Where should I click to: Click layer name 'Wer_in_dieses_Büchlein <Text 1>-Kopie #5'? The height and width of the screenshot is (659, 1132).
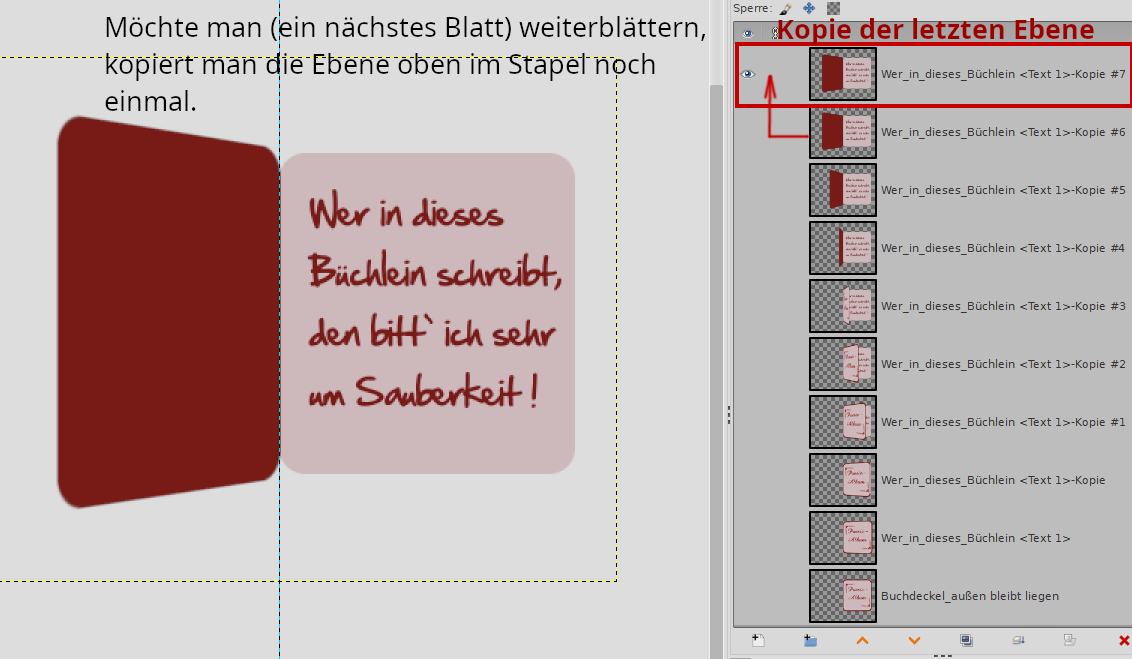click(x=1003, y=190)
